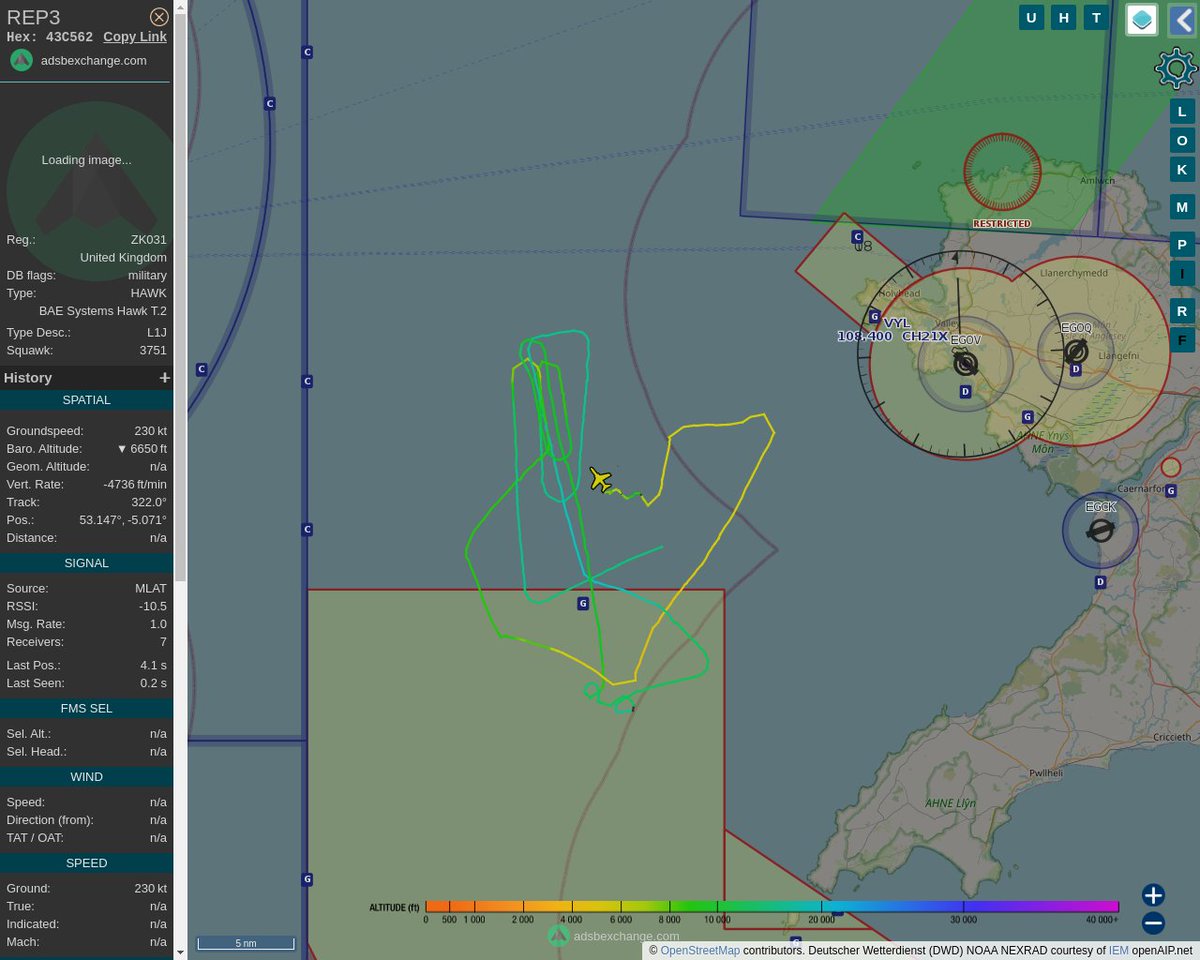This screenshot has width=1200, height=960.
Task: Toggle aircraft labels with the L button
Action: click(x=1181, y=111)
